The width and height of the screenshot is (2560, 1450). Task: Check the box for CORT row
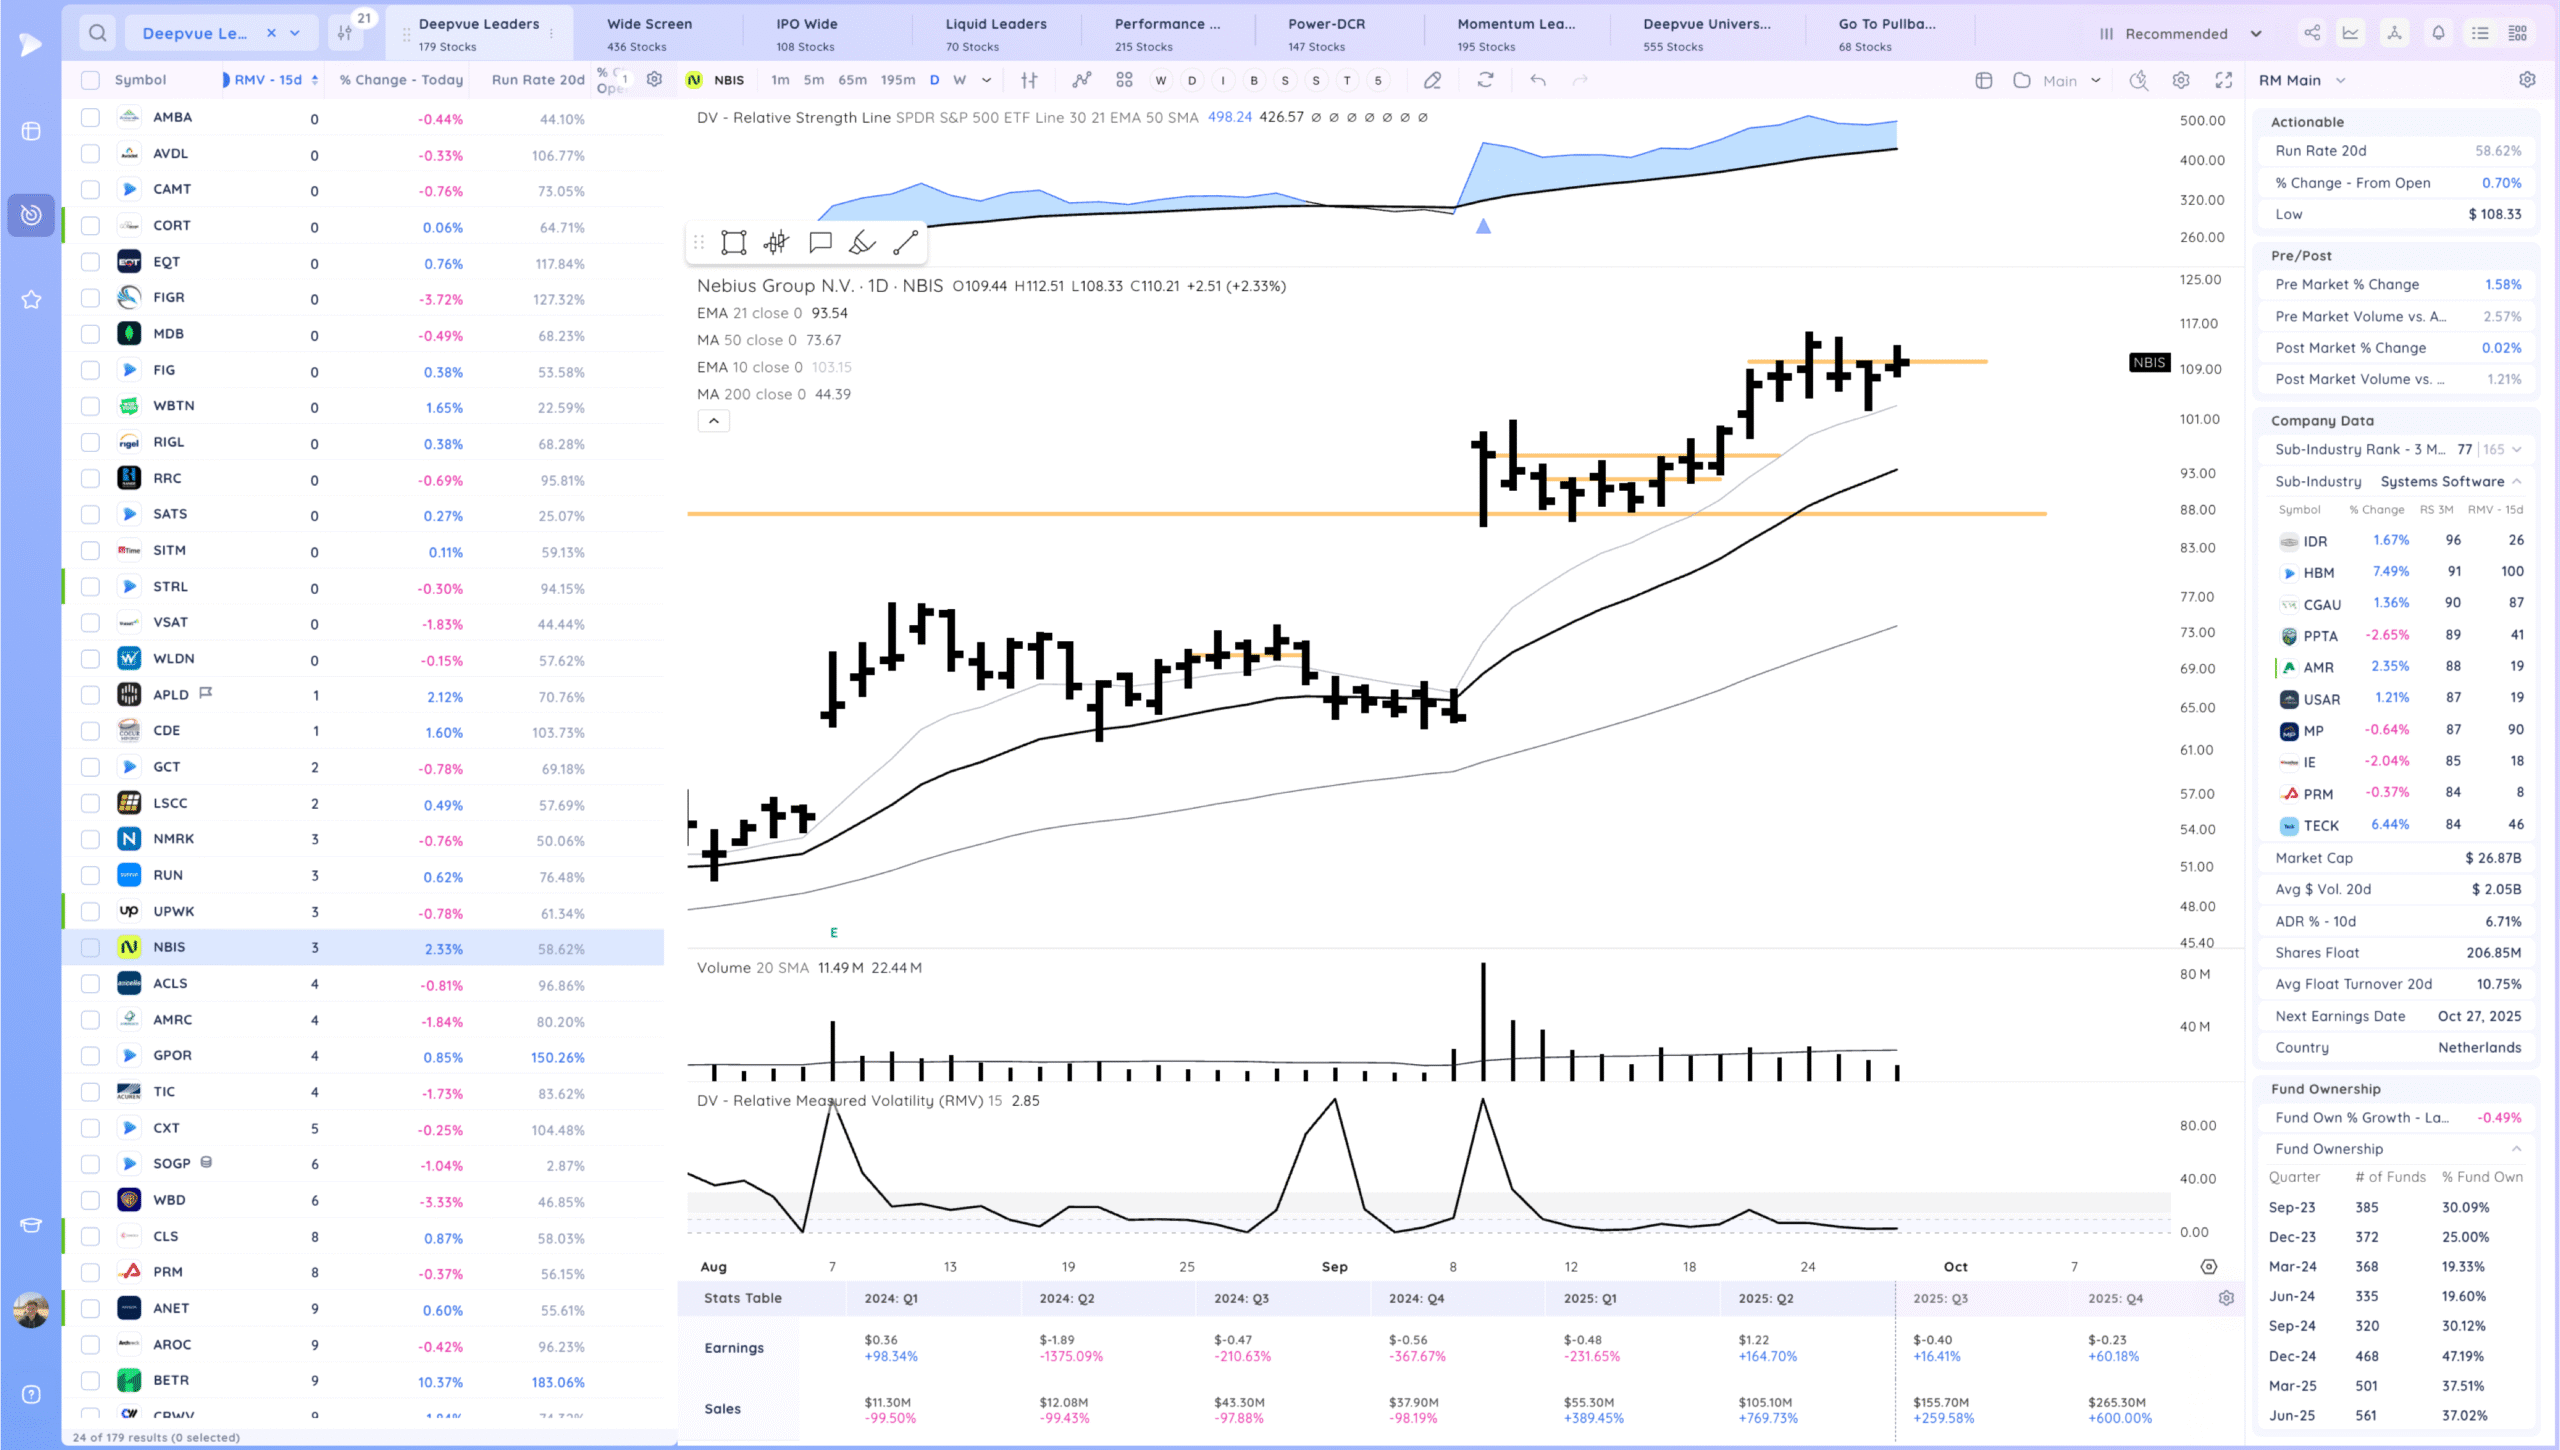90,226
